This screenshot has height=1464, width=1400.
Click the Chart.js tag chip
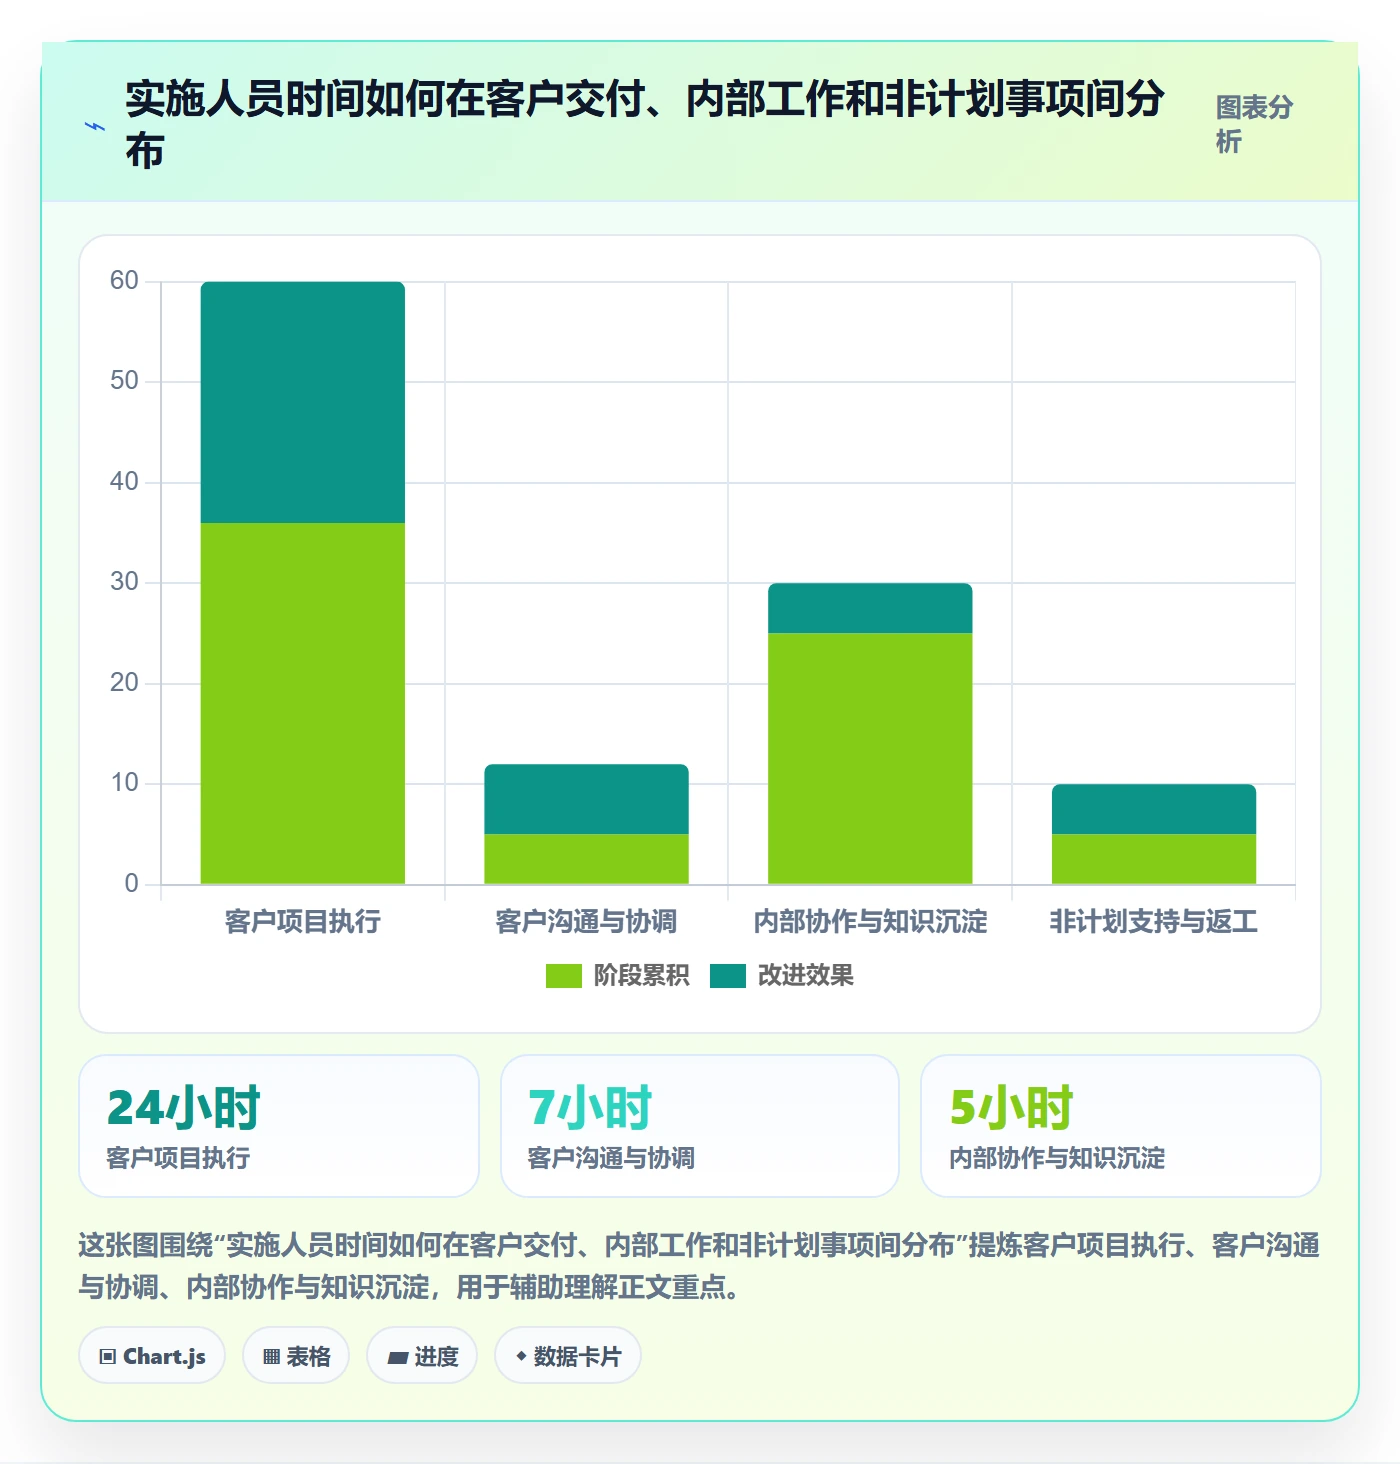[152, 1356]
